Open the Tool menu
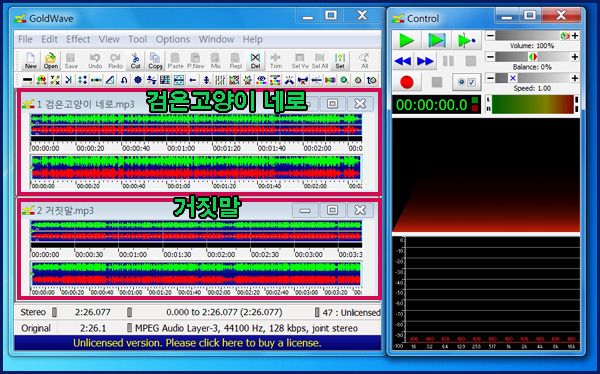Screen dimensions: 600x374 point(137,39)
